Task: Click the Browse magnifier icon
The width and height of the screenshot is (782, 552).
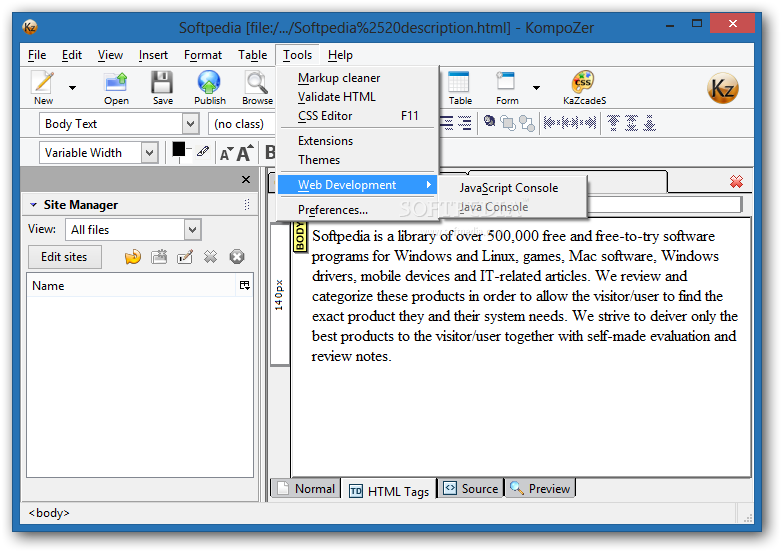Action: point(257,82)
